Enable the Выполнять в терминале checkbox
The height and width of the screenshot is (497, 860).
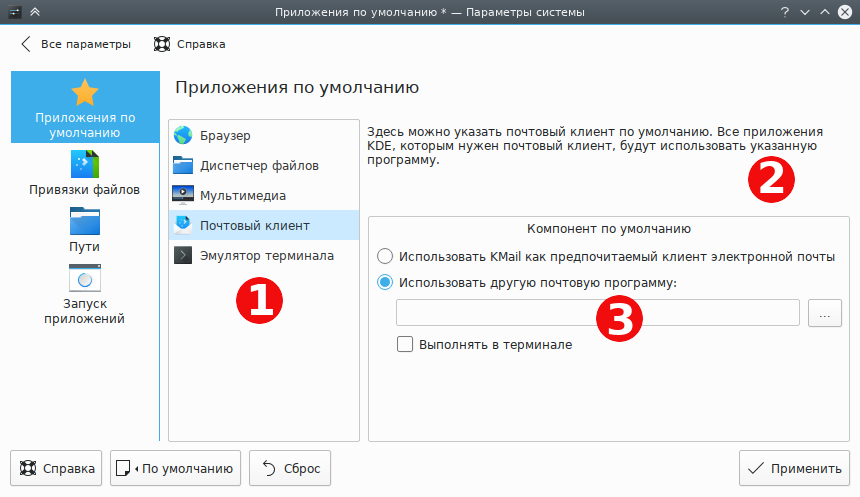coord(405,344)
